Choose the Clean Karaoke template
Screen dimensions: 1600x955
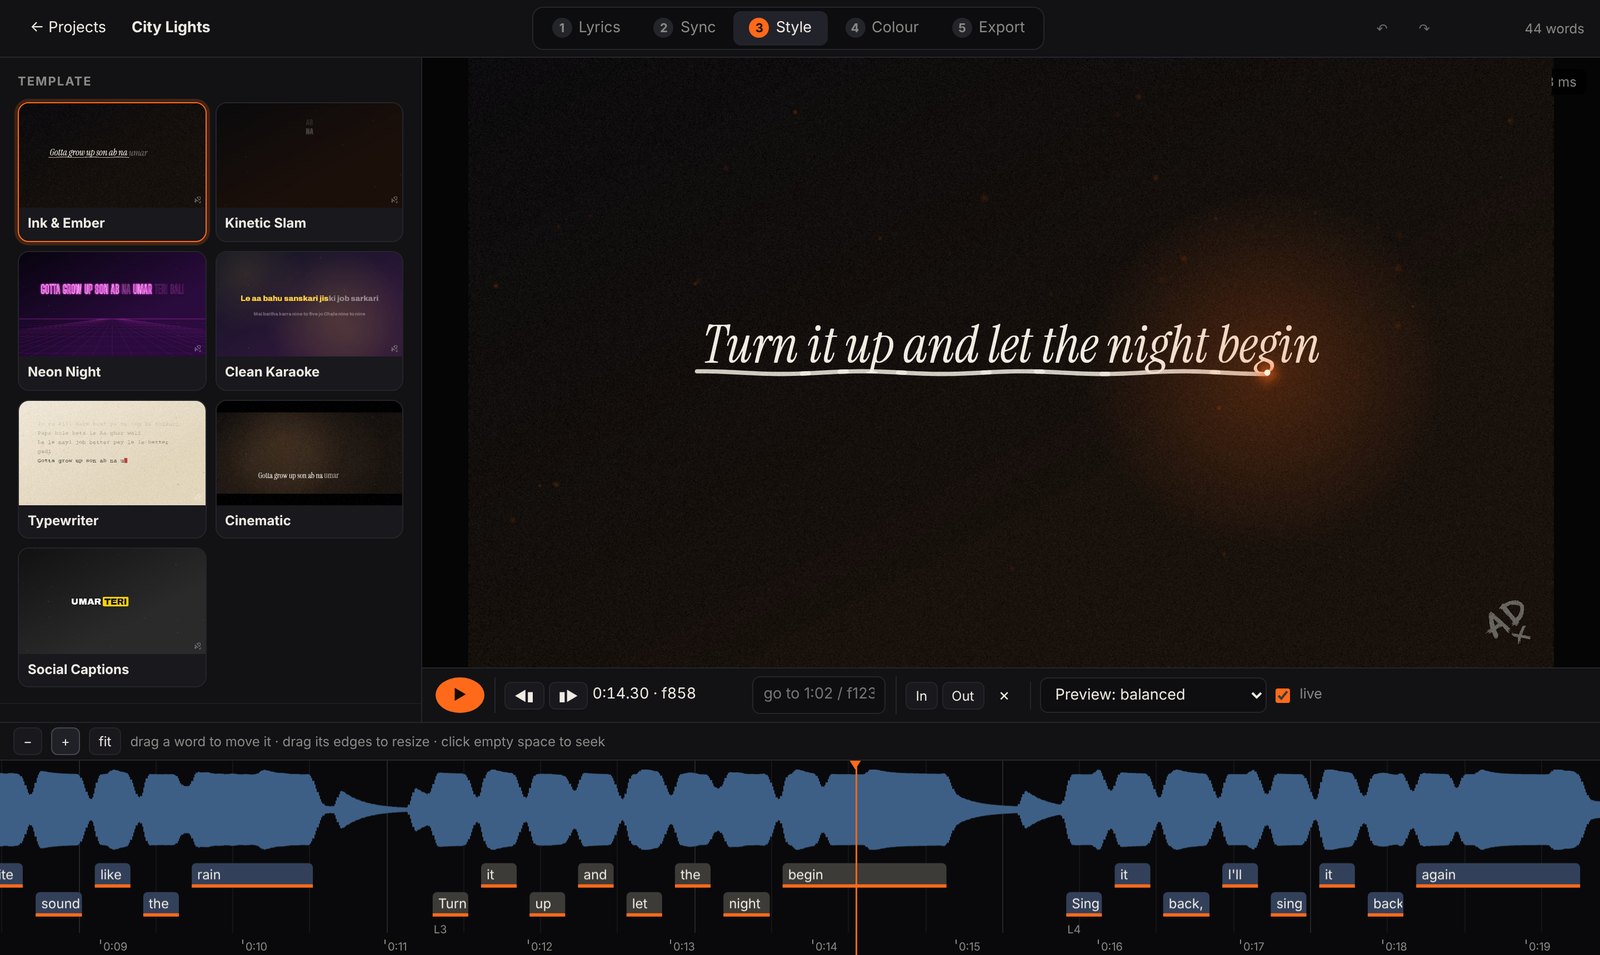[309, 320]
